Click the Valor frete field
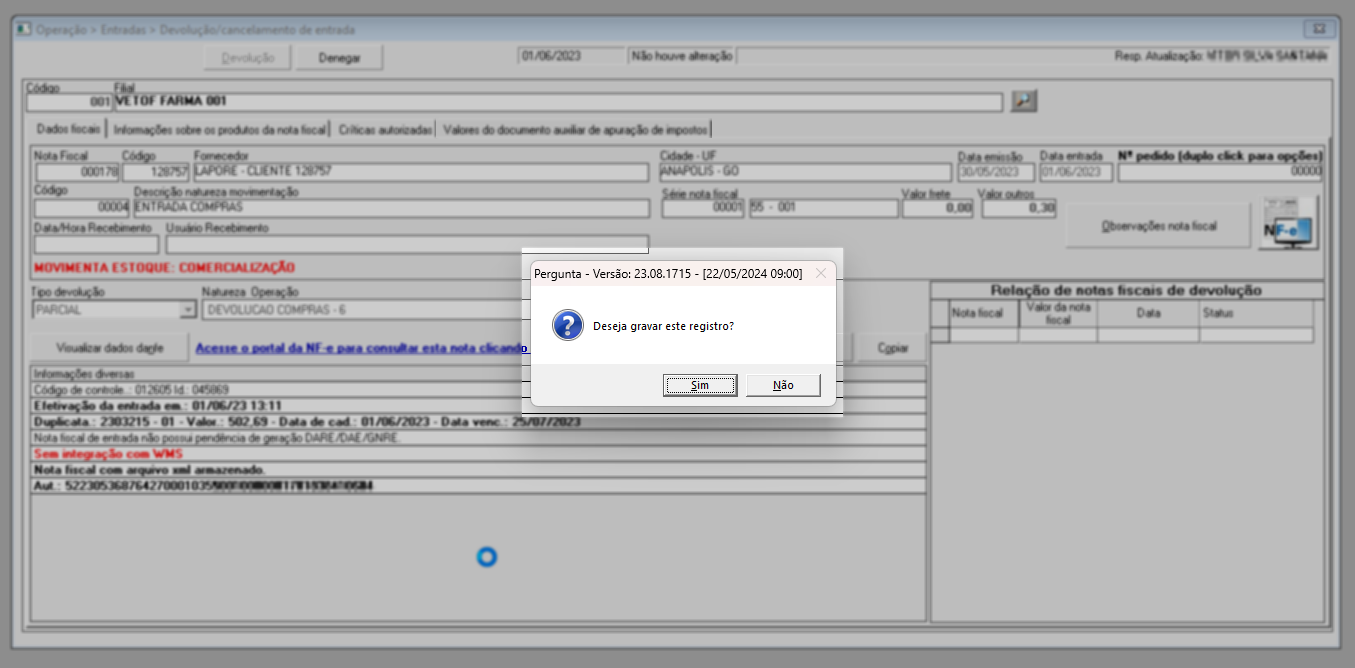Image resolution: width=1355 pixels, height=668 pixels. pyautogui.click(x=938, y=208)
